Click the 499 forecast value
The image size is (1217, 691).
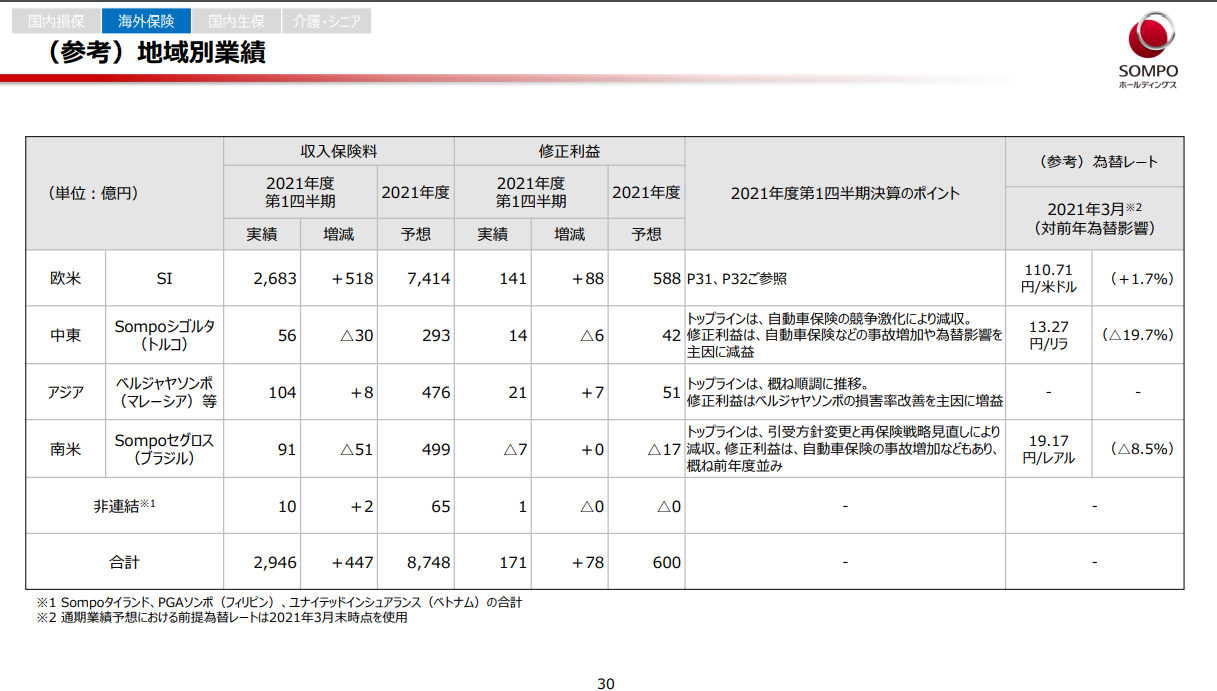pos(436,449)
